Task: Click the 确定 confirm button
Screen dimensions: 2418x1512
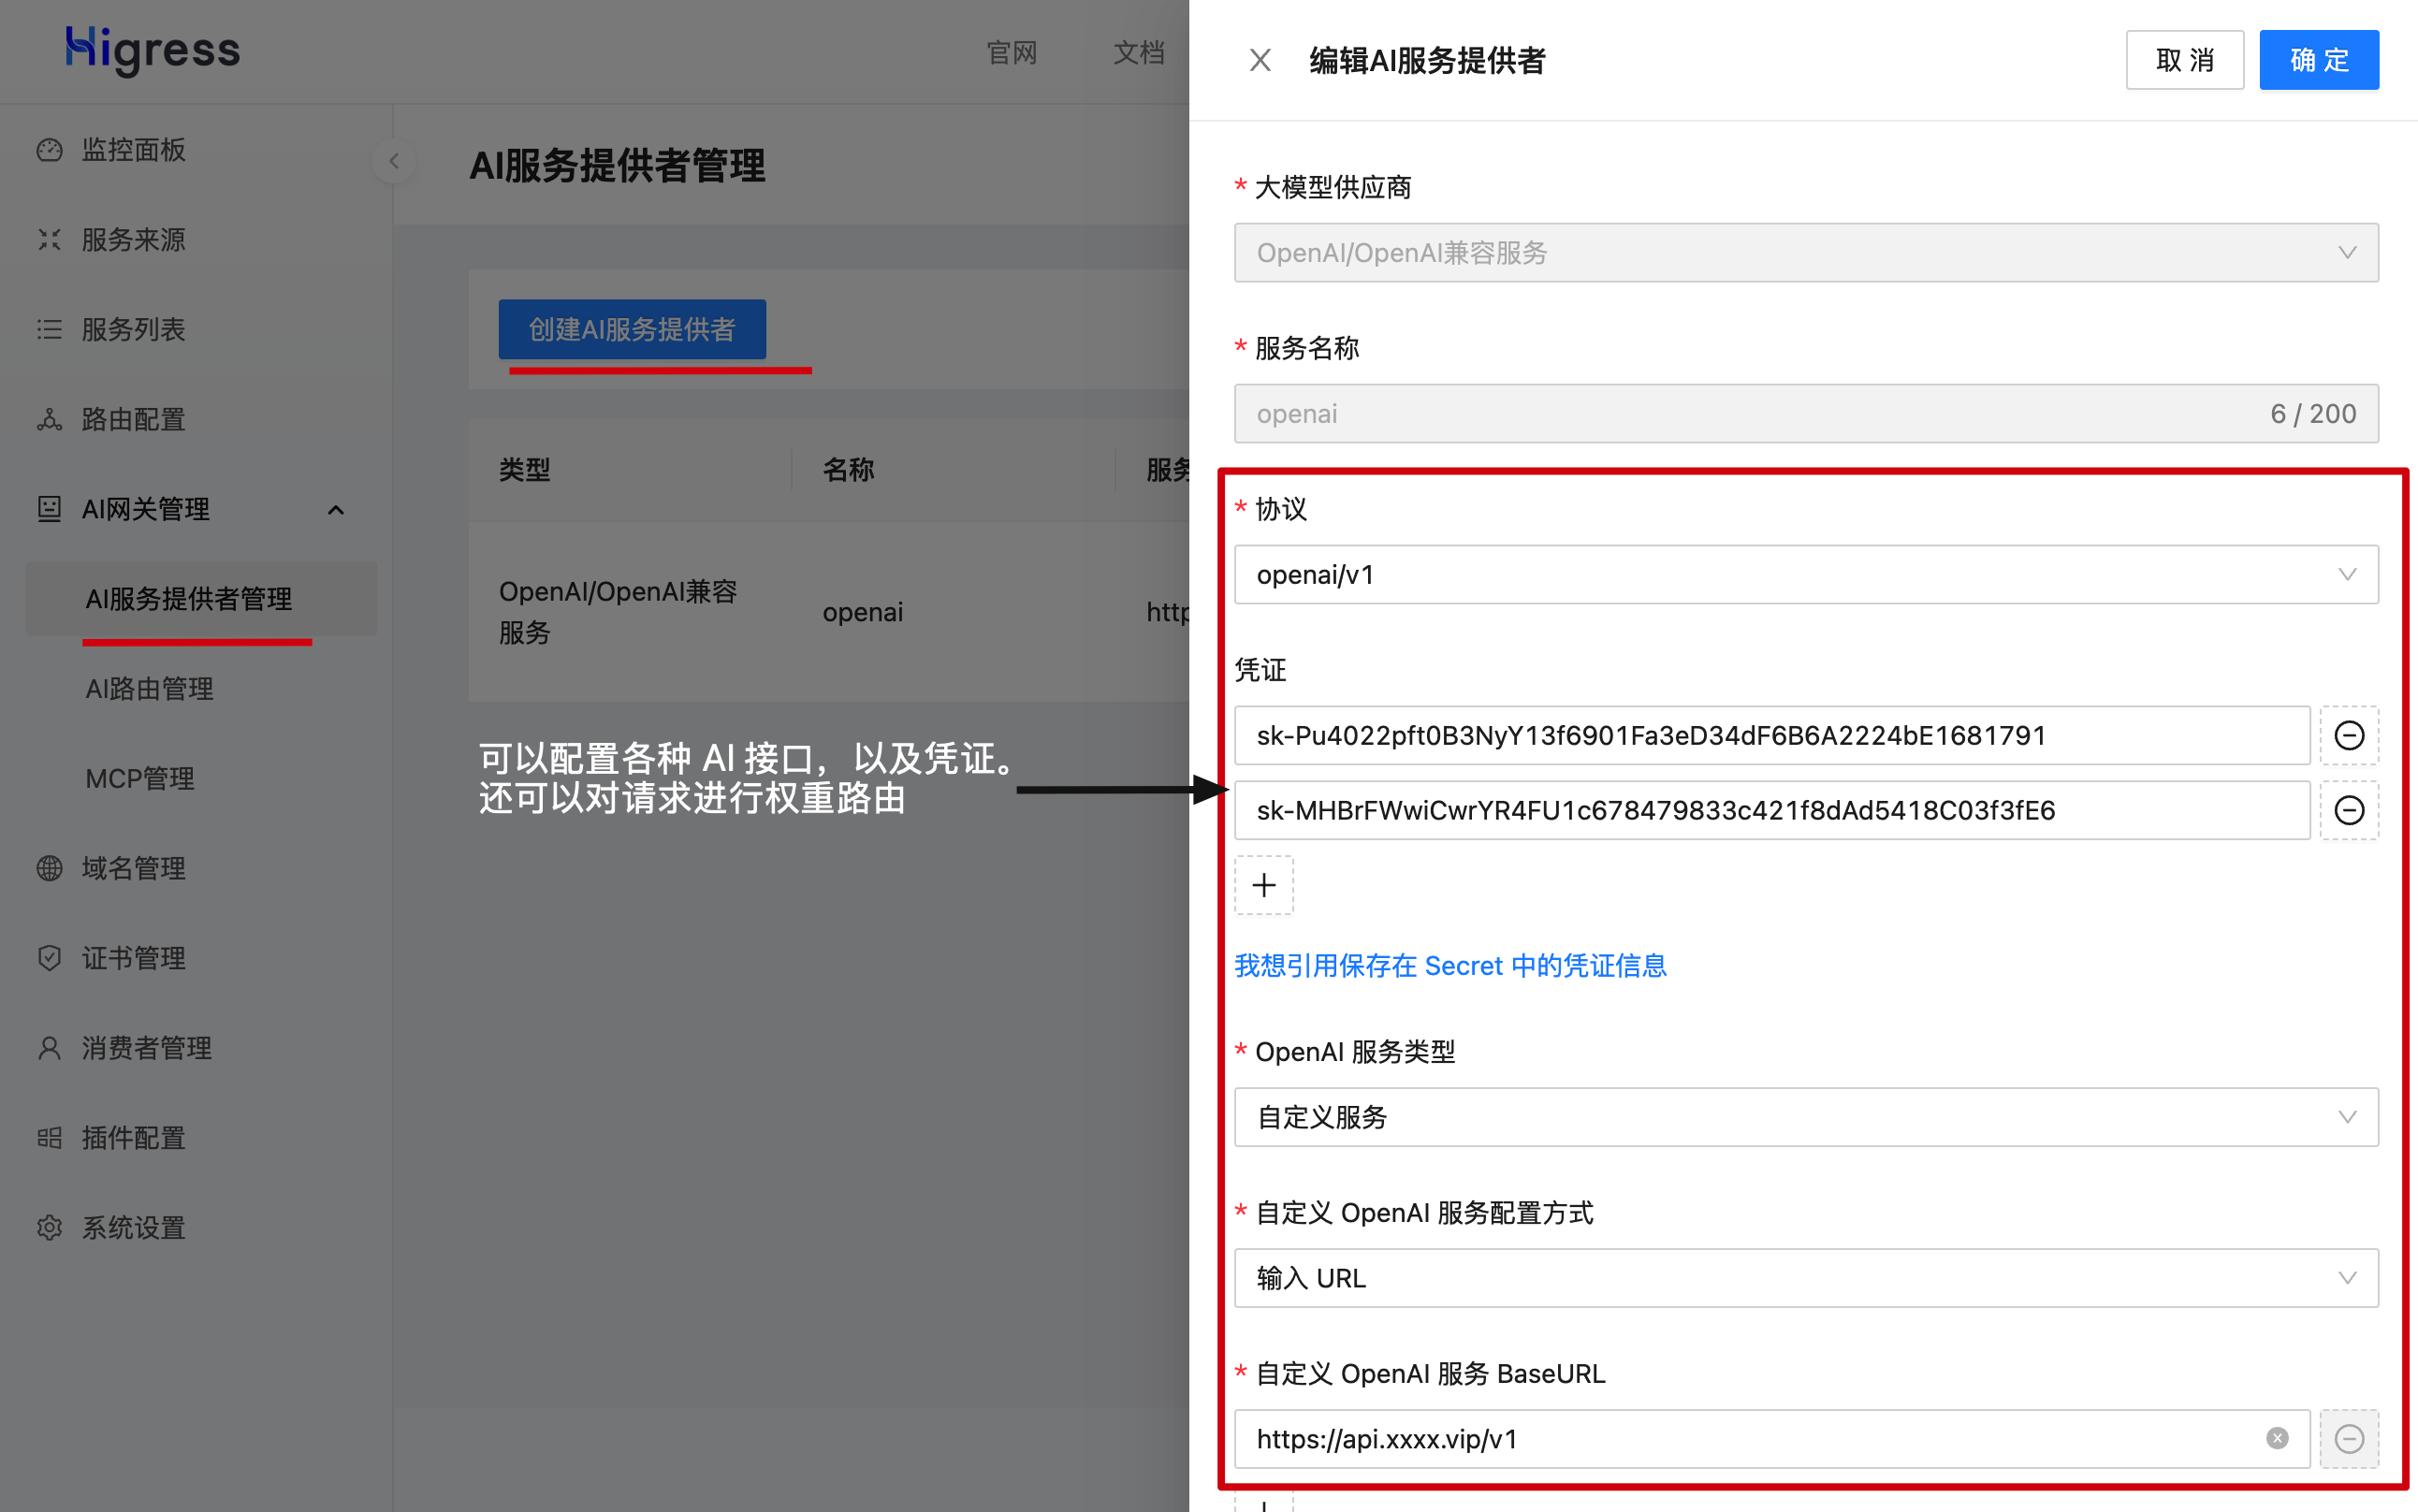Action: (2318, 60)
